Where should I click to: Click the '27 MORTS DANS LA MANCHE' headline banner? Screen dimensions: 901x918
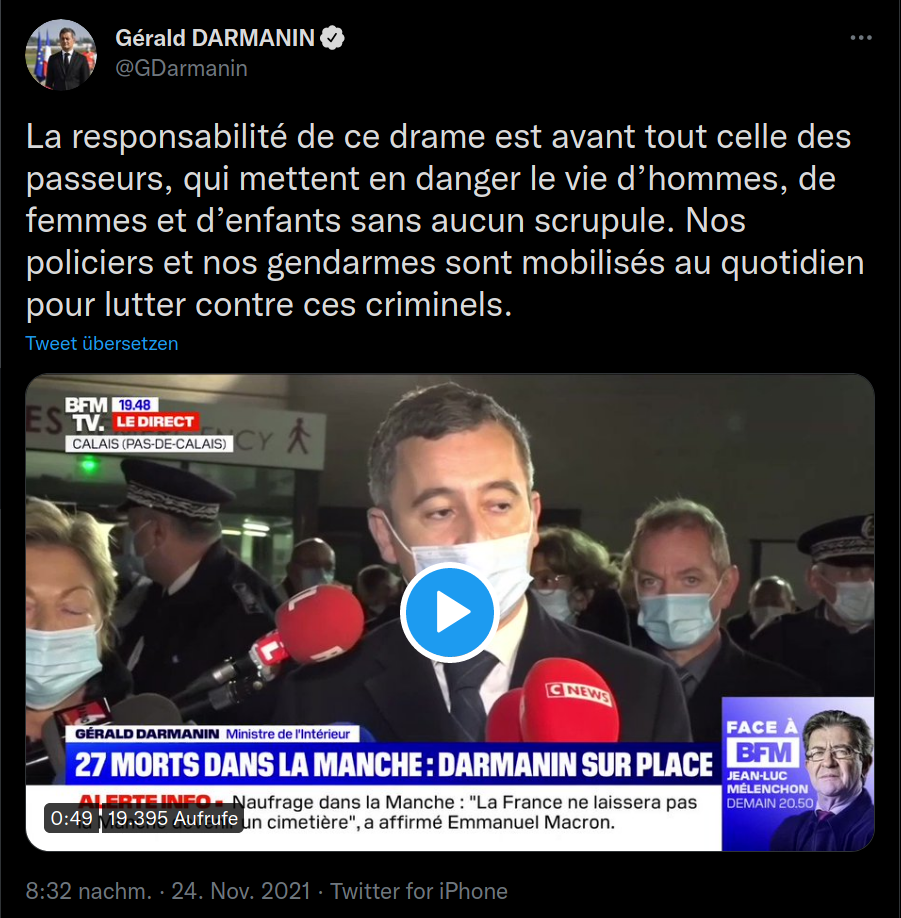[393, 764]
